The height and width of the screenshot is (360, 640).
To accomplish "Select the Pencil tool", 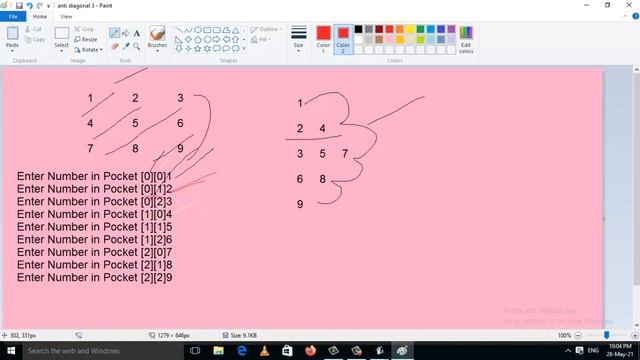I will point(114,33).
